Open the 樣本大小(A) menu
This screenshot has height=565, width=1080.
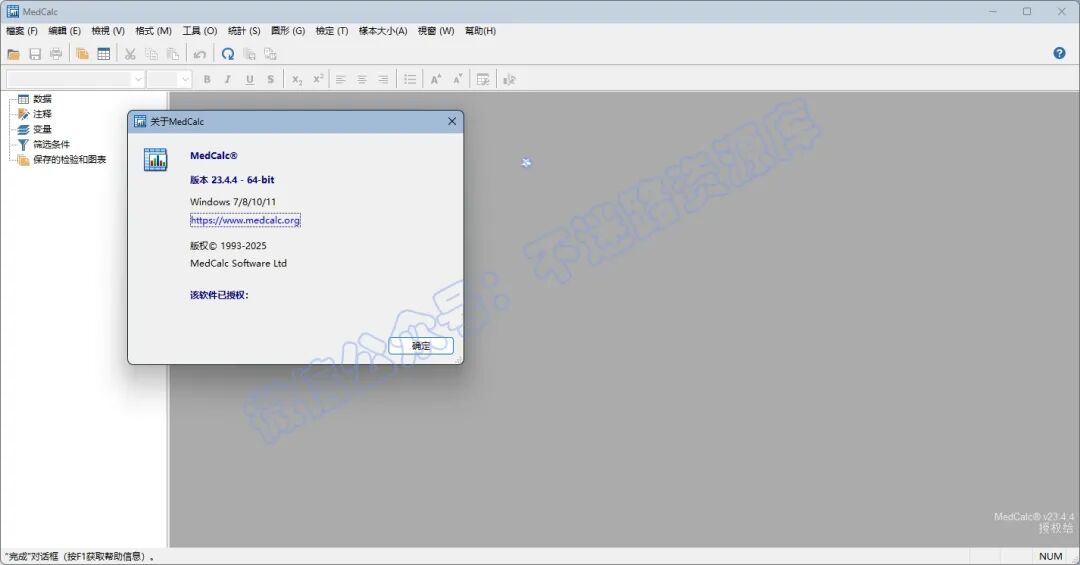tap(383, 31)
